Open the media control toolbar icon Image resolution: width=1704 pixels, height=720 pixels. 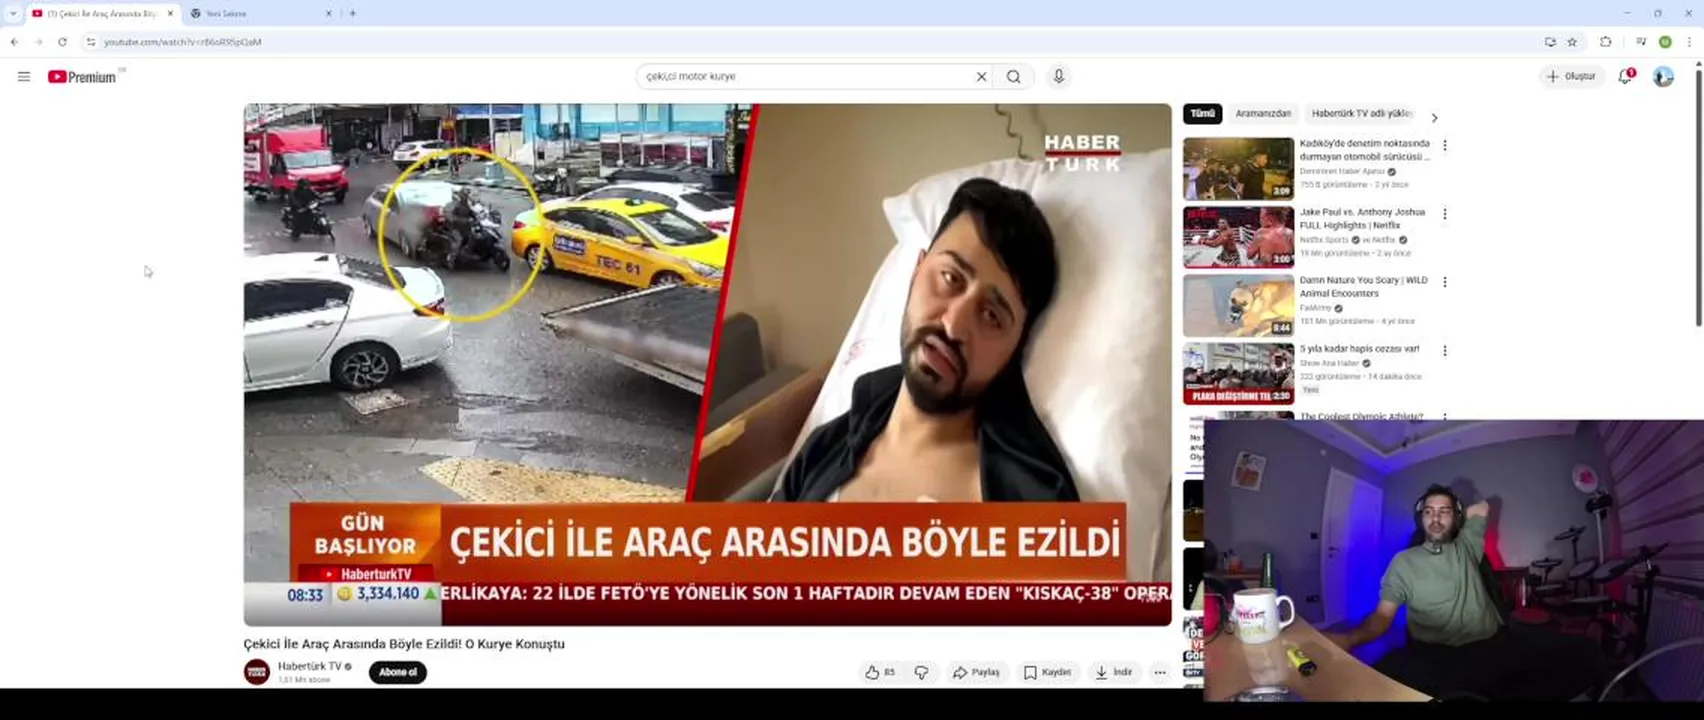point(1641,42)
